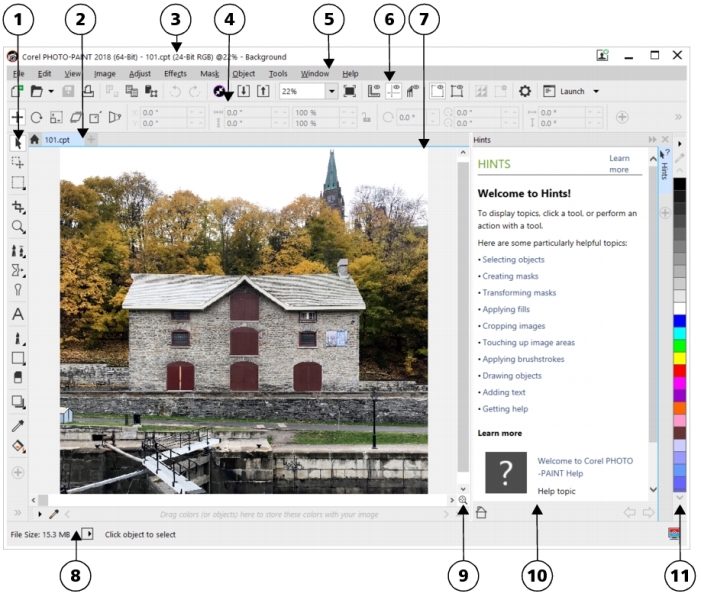Pick the red swatch in color palette
The width and height of the screenshot is (701, 600).
coord(680,370)
